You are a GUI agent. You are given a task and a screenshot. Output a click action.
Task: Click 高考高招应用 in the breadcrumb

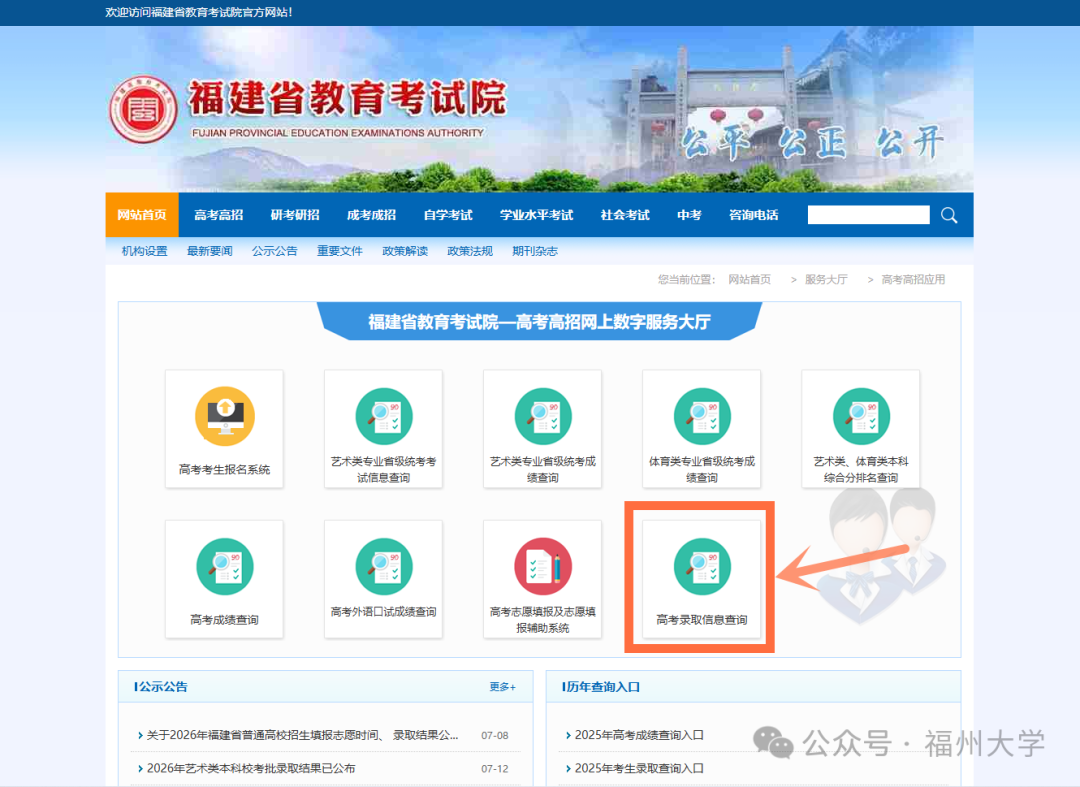click(x=913, y=280)
